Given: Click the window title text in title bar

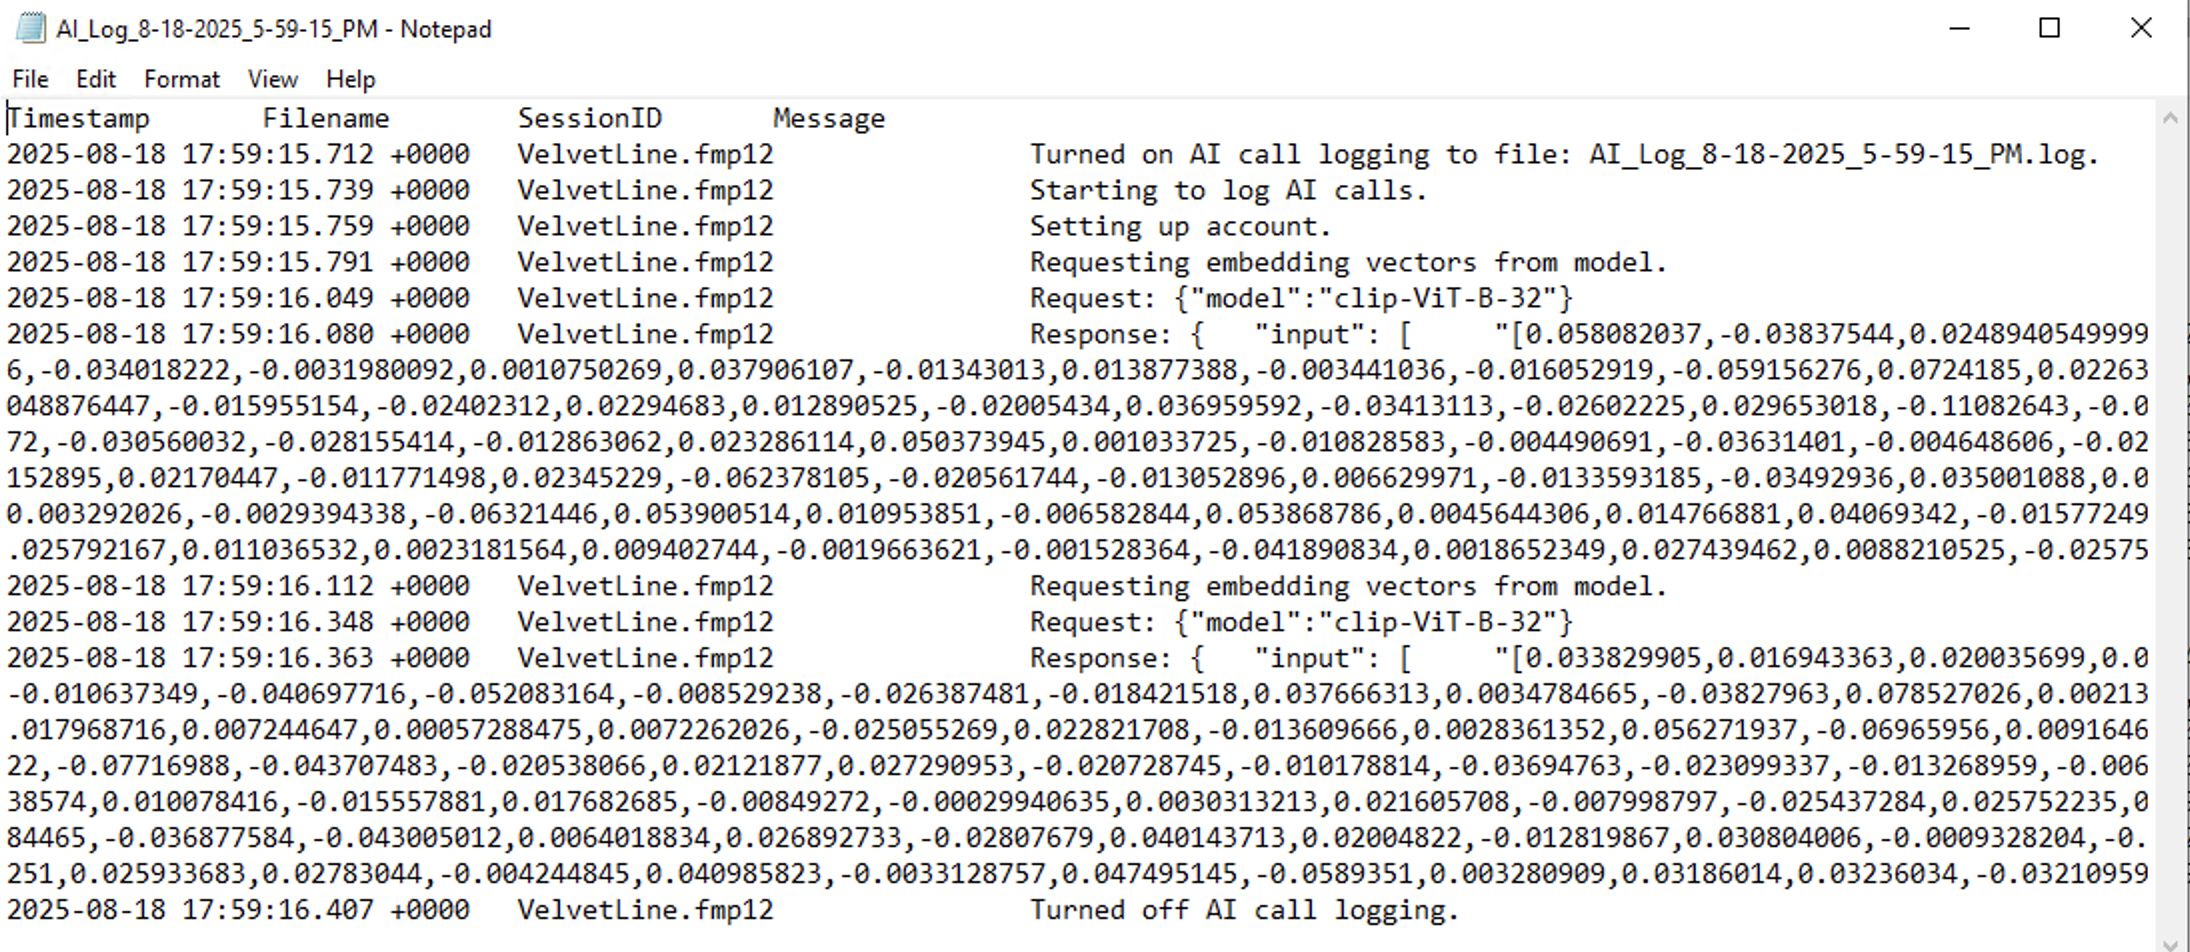Looking at the screenshot, I should coord(273,29).
